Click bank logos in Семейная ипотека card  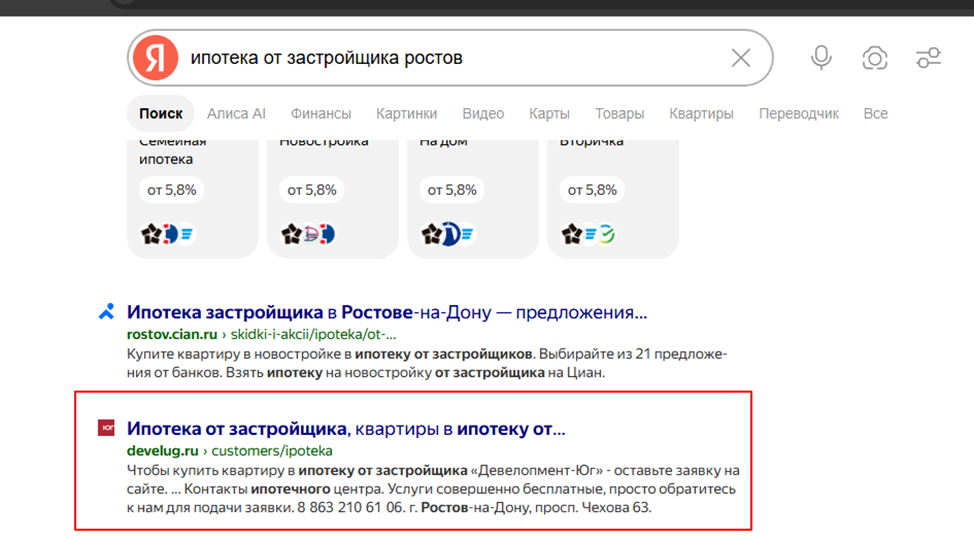(x=168, y=234)
